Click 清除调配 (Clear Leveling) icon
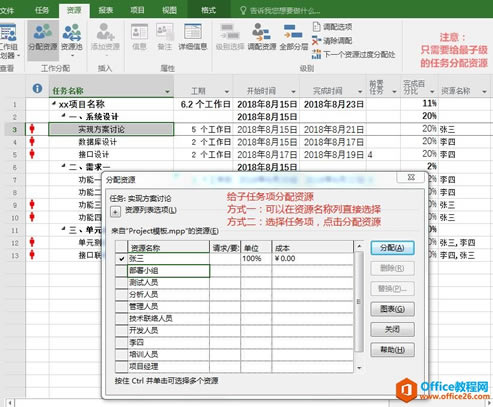The height and width of the screenshot is (407, 493). (316, 41)
